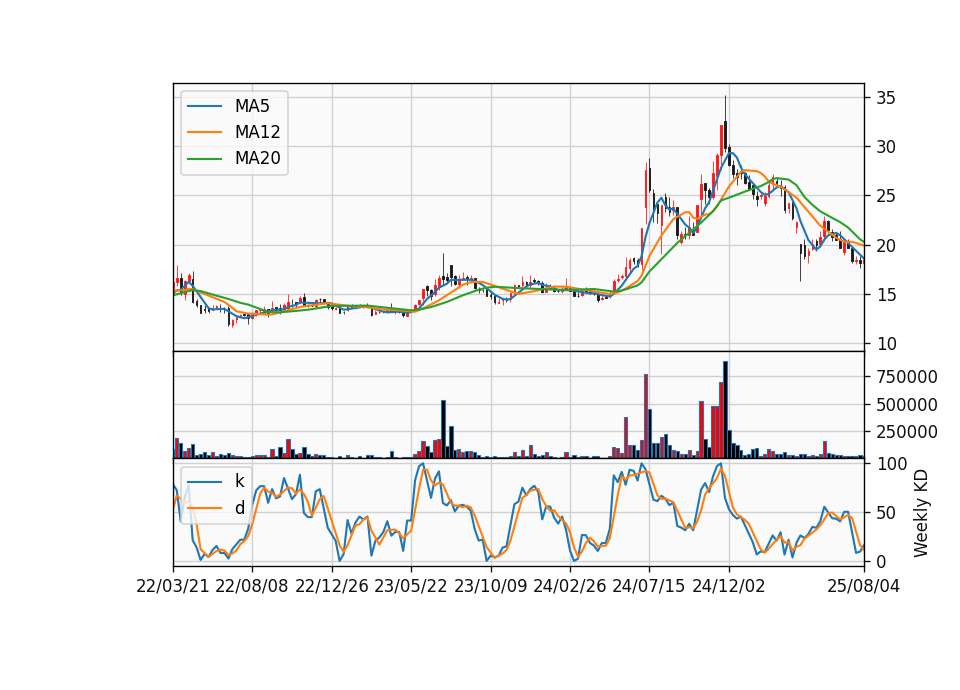Click the 30 price axis tick label
Screen dimensions: 960x690
click(886, 147)
